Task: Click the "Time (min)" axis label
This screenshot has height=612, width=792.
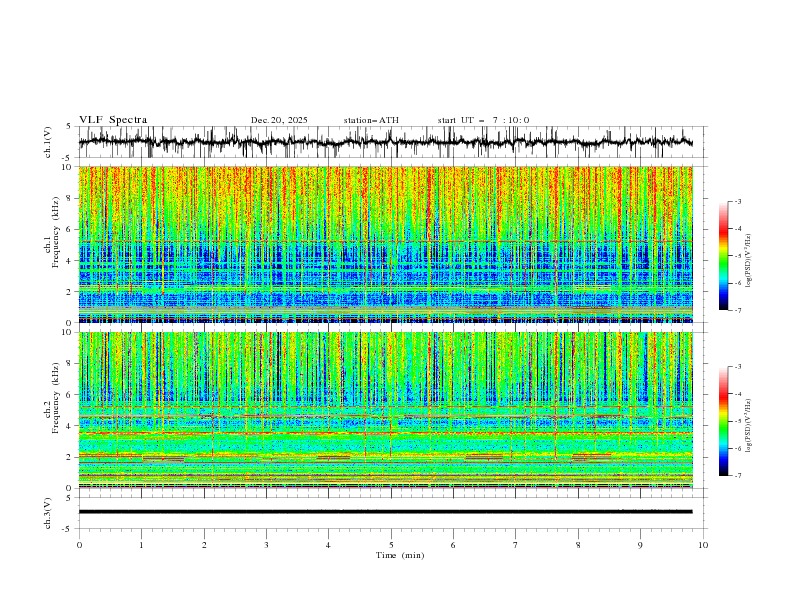Action: (400, 555)
